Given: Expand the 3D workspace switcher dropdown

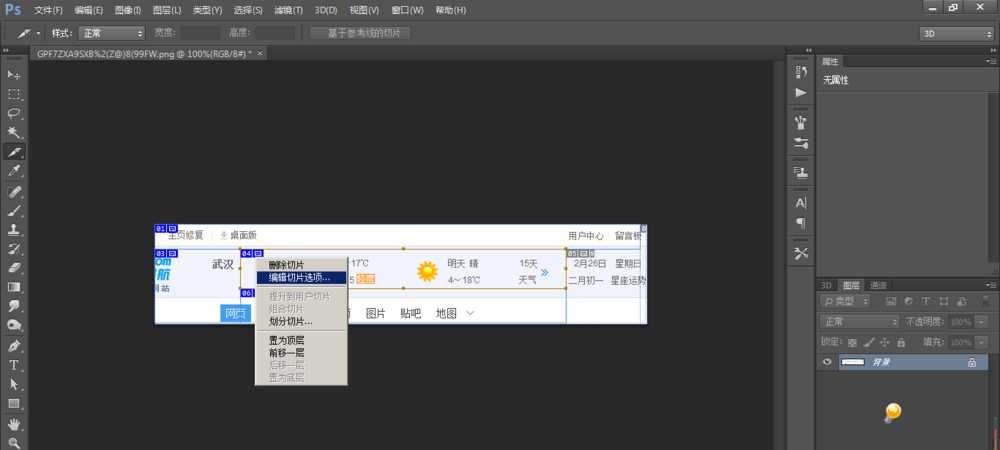Looking at the screenshot, I should pyautogui.click(x=955, y=33).
